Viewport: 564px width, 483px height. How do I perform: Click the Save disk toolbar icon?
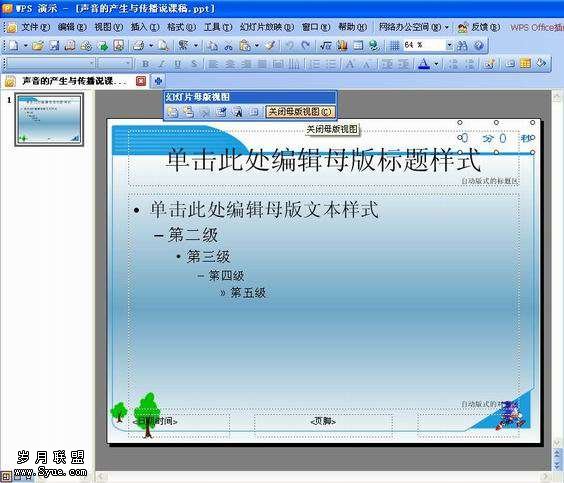[54, 46]
